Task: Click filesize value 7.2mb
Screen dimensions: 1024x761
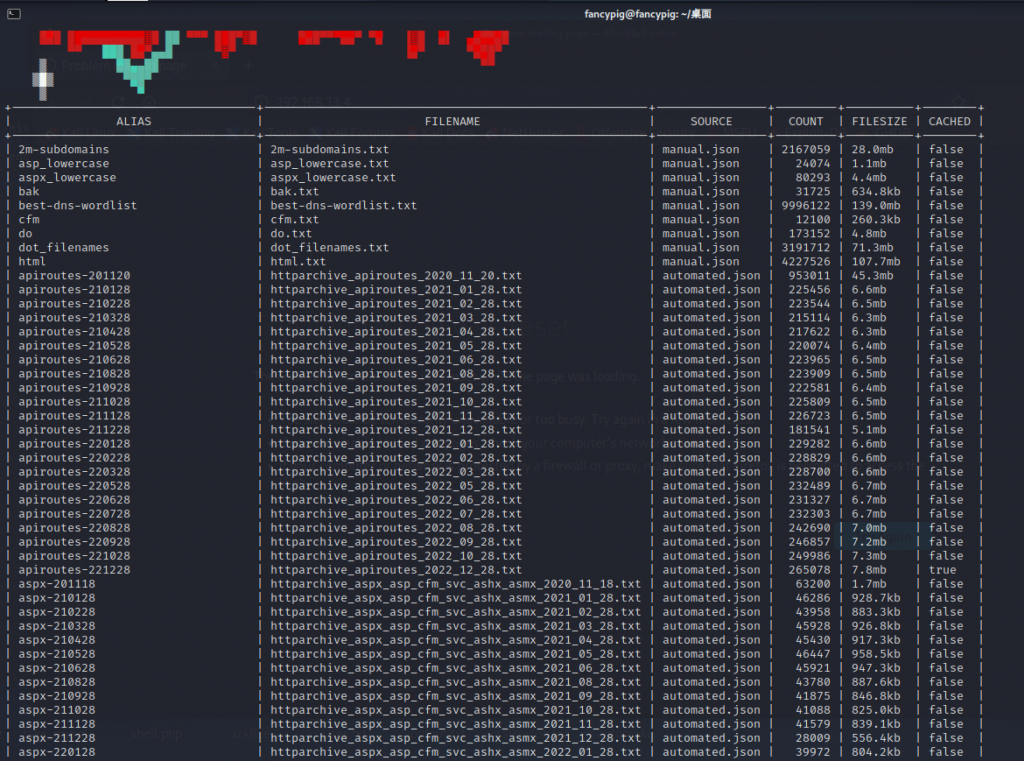Action: point(869,542)
